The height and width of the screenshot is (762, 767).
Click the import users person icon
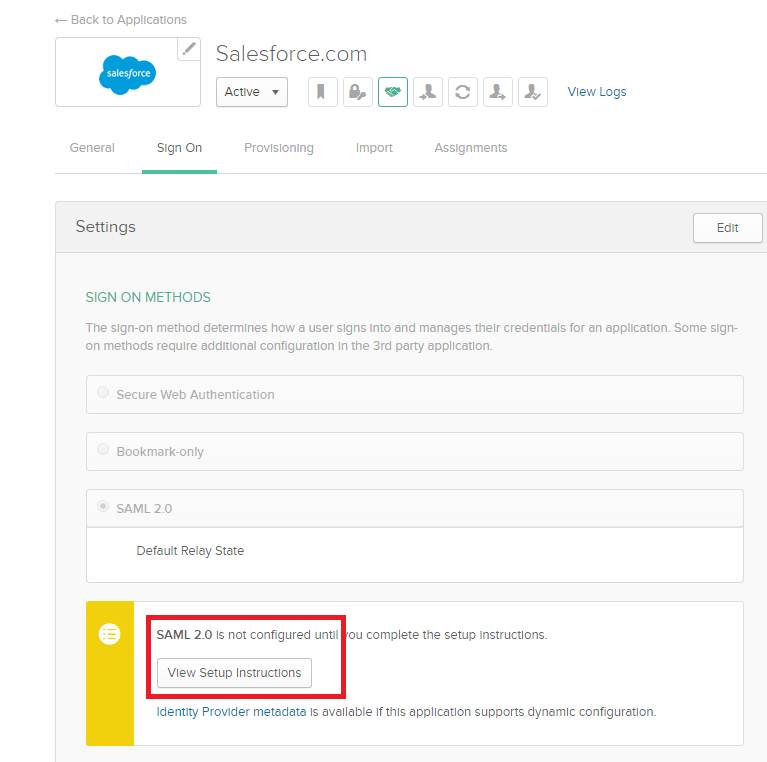(x=428, y=92)
